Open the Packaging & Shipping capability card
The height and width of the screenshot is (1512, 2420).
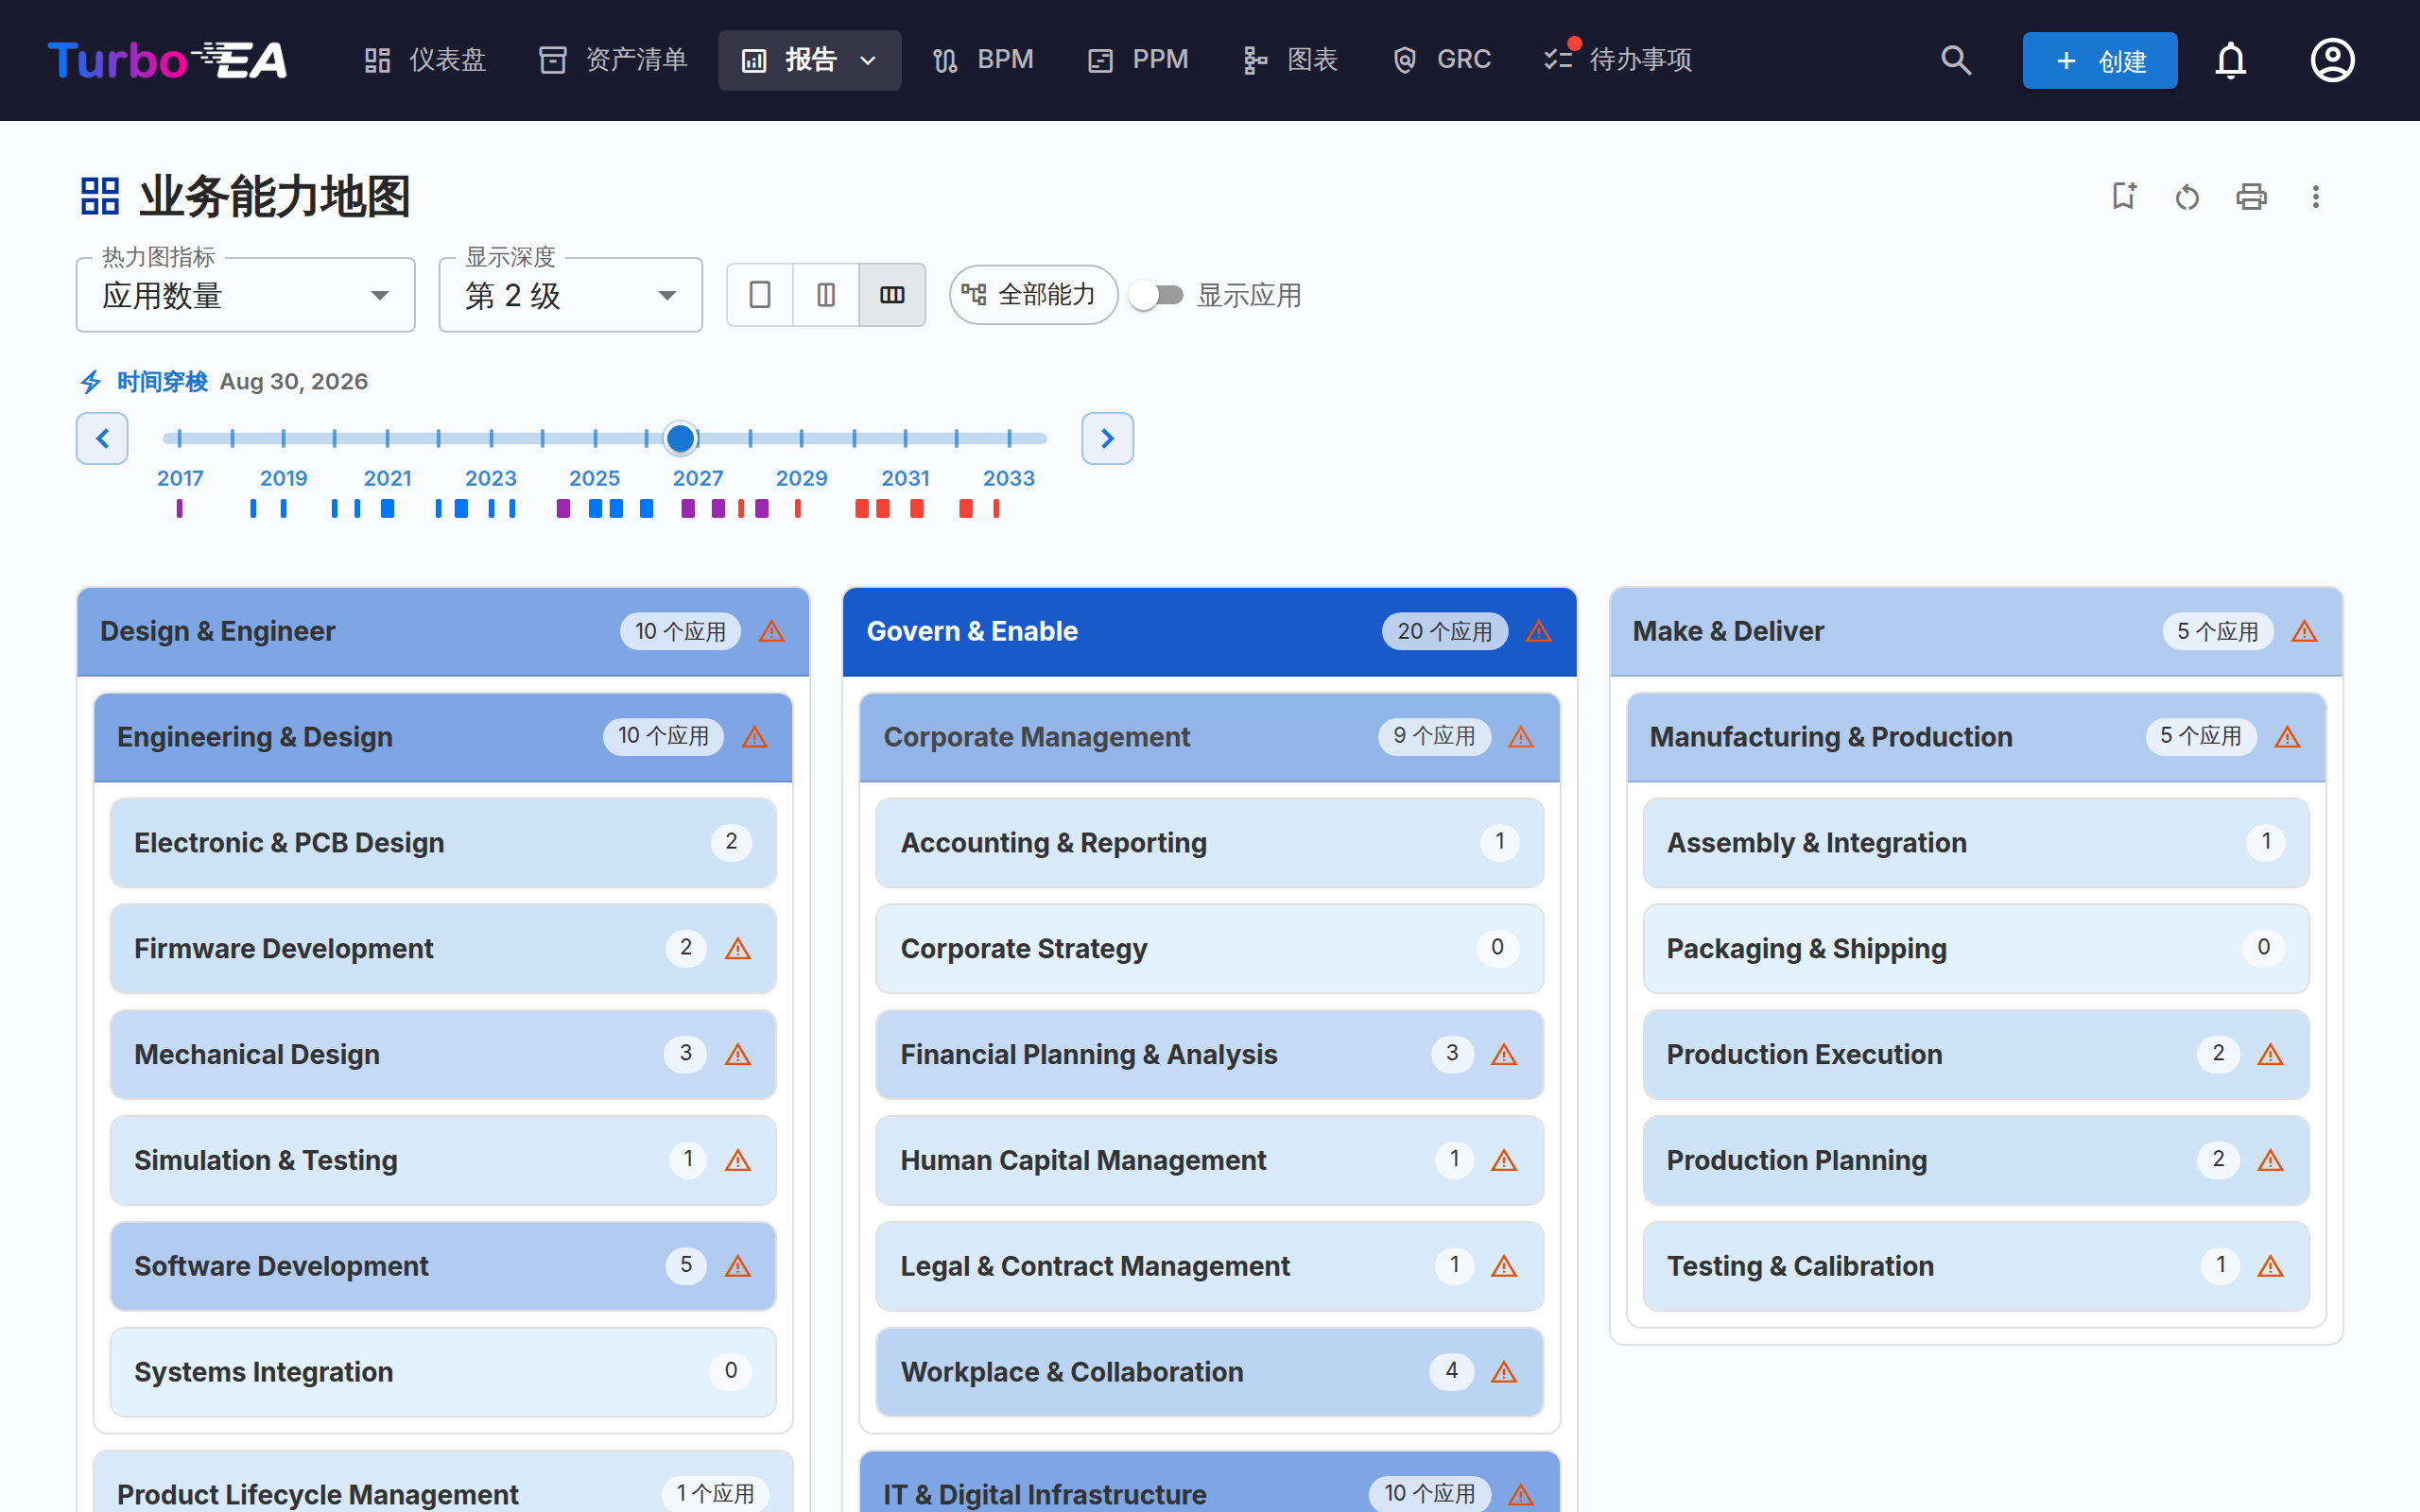1975,948
